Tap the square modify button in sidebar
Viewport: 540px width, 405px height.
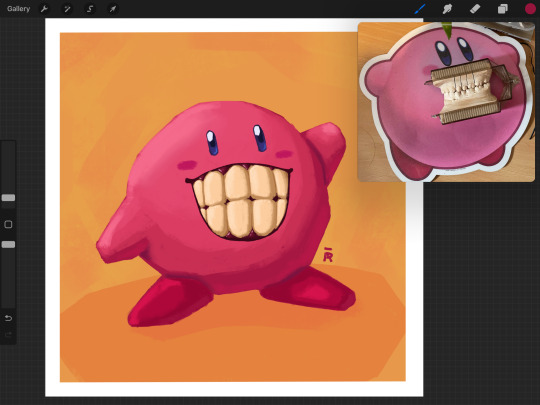[8, 225]
